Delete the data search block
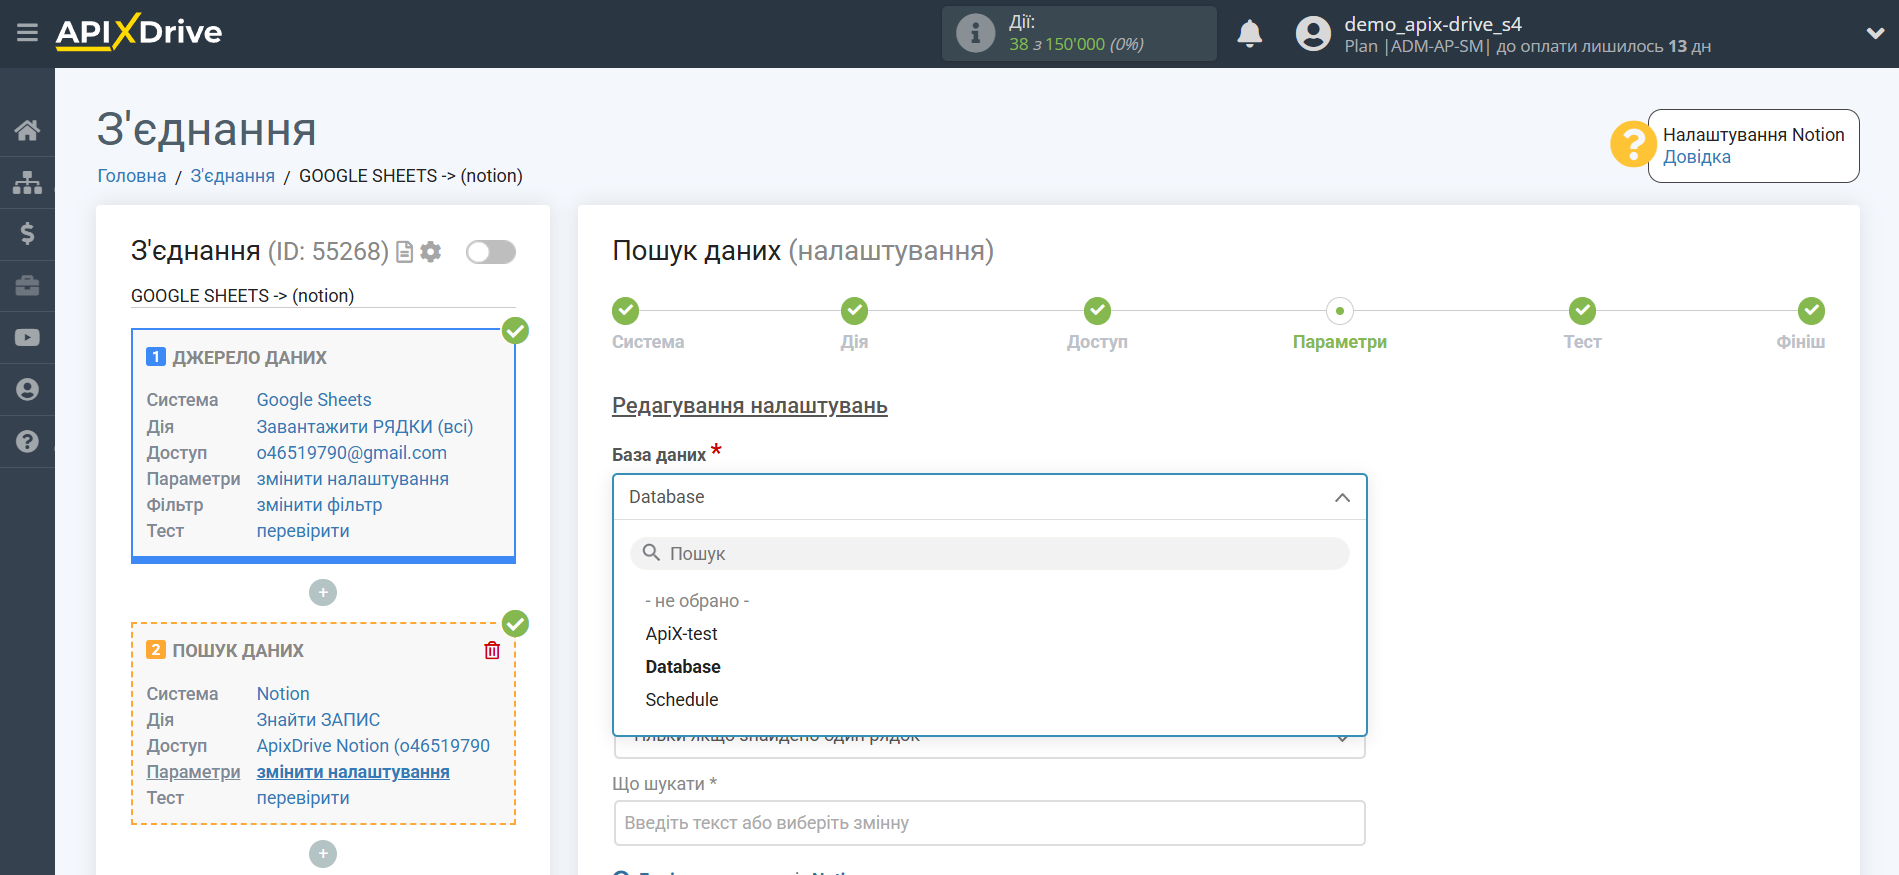Viewport: 1899px width, 875px height. [x=492, y=651]
